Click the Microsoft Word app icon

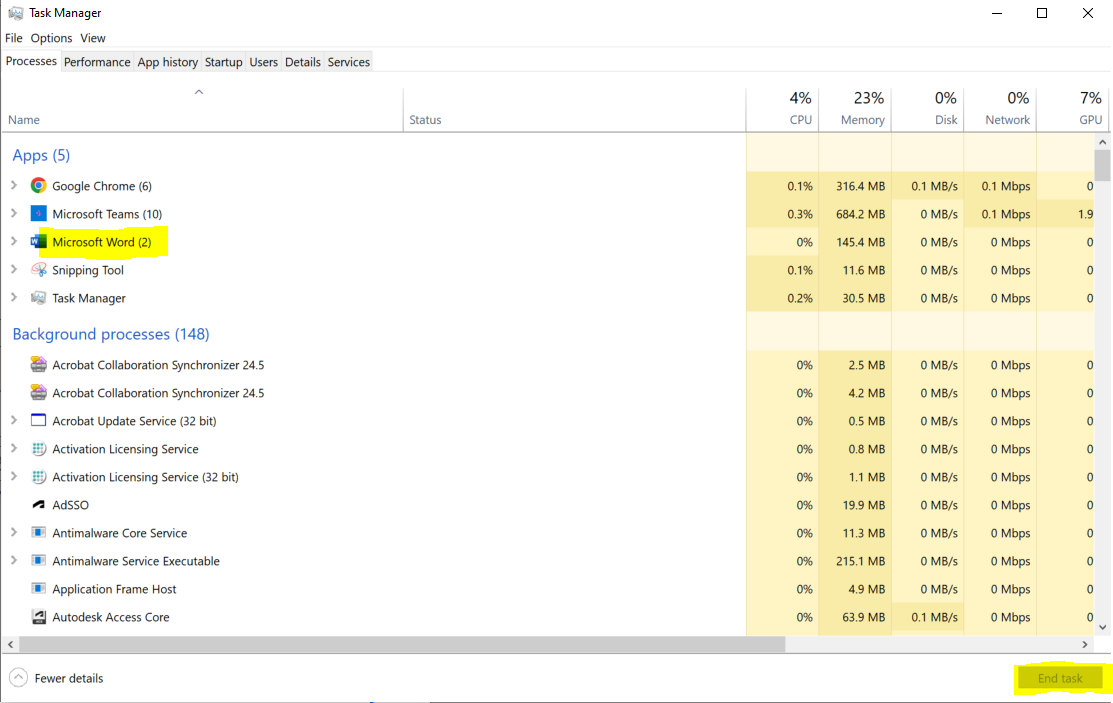tap(37, 242)
